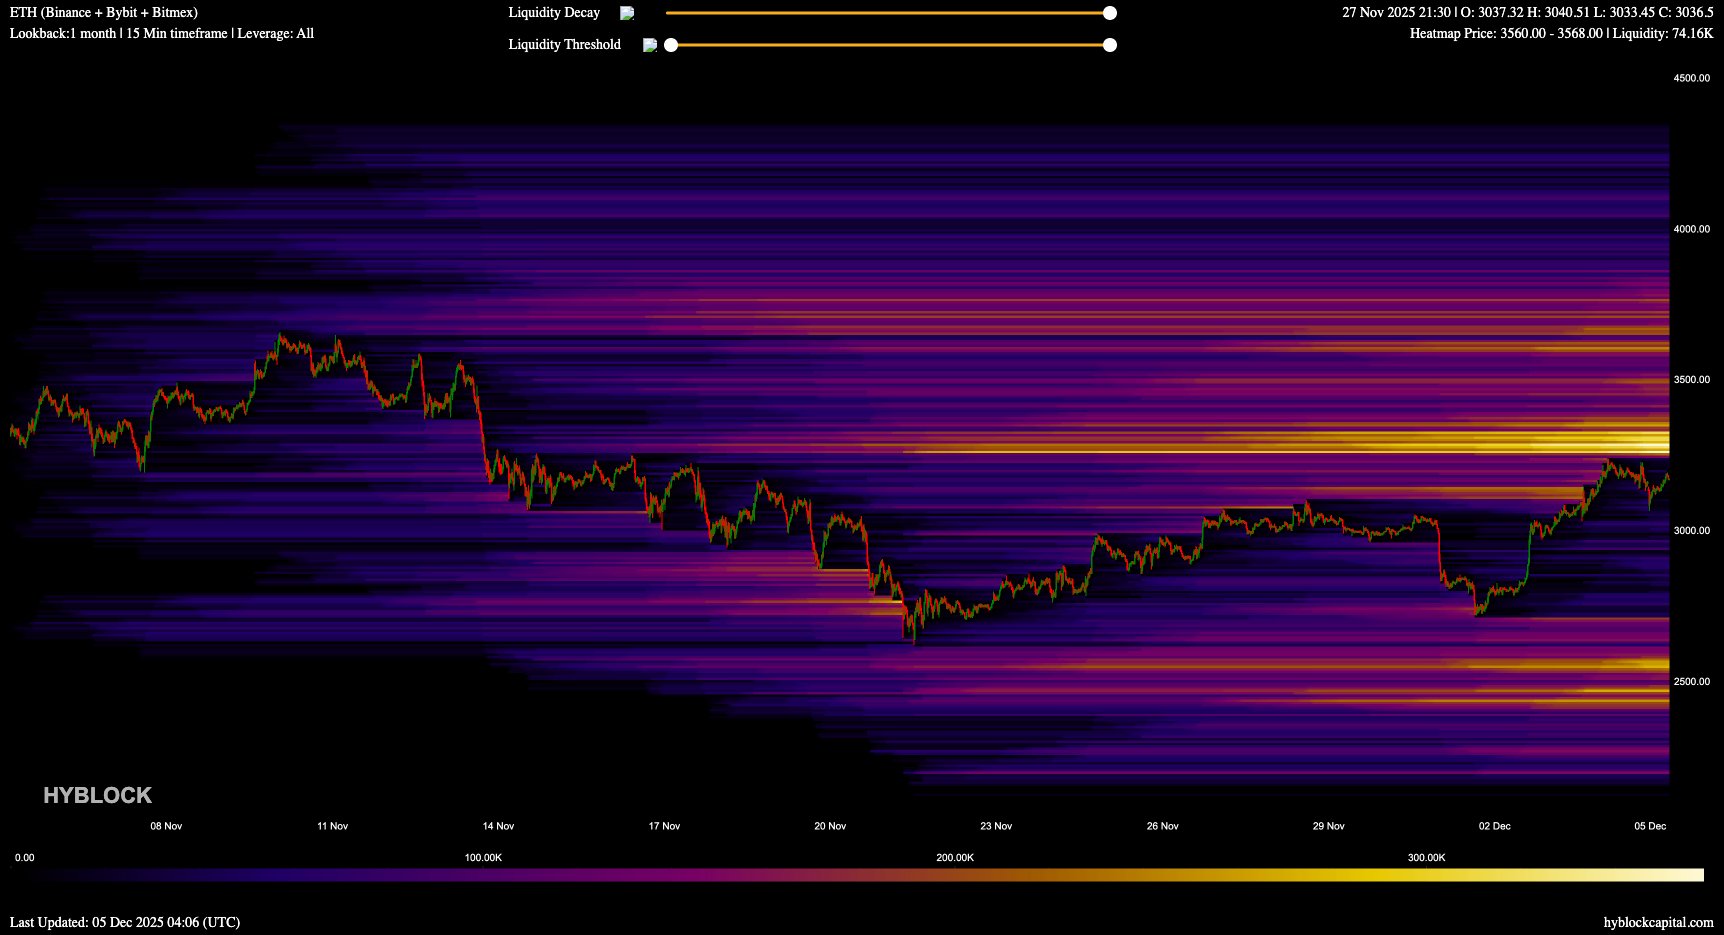Click the icon beside Liquidity Threshold
This screenshot has width=1724, height=935.
[650, 45]
